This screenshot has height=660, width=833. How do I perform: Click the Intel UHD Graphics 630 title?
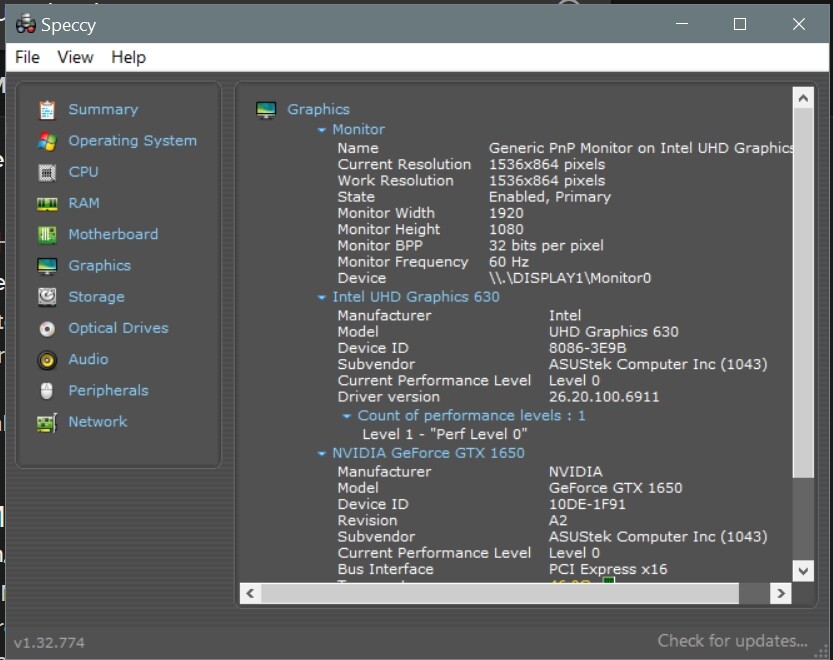pos(416,297)
